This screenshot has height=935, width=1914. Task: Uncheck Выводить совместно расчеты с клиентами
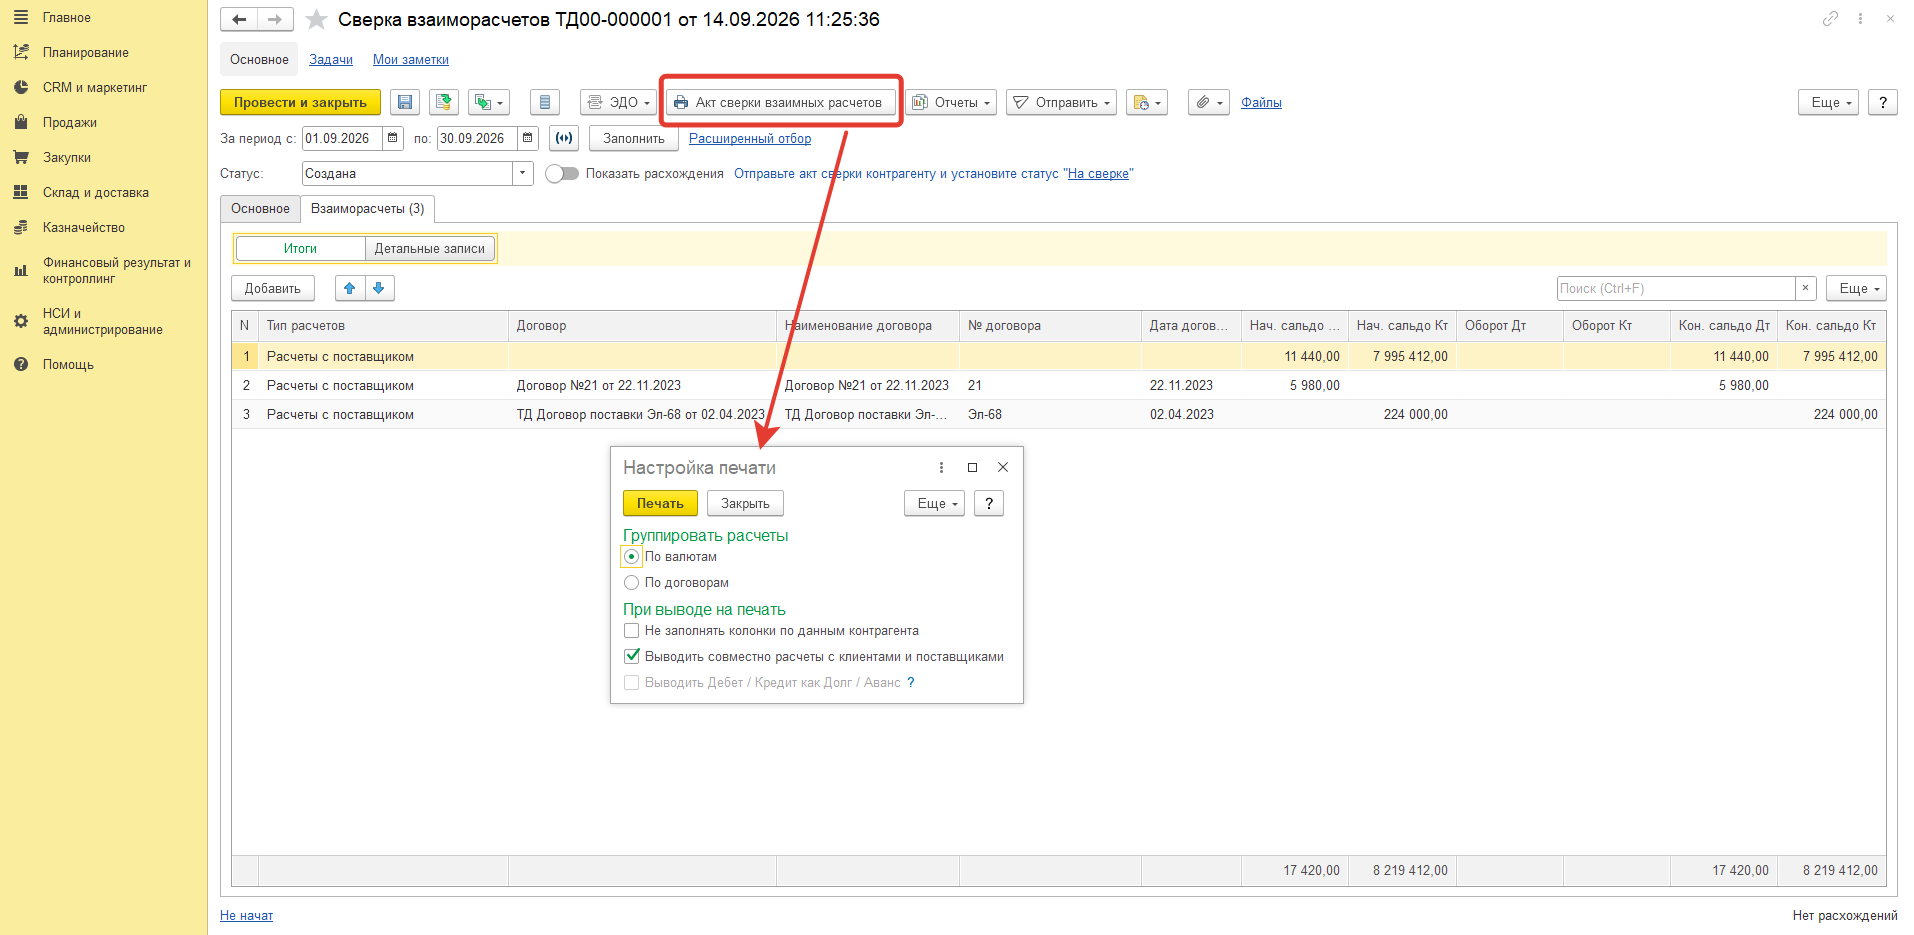click(631, 656)
